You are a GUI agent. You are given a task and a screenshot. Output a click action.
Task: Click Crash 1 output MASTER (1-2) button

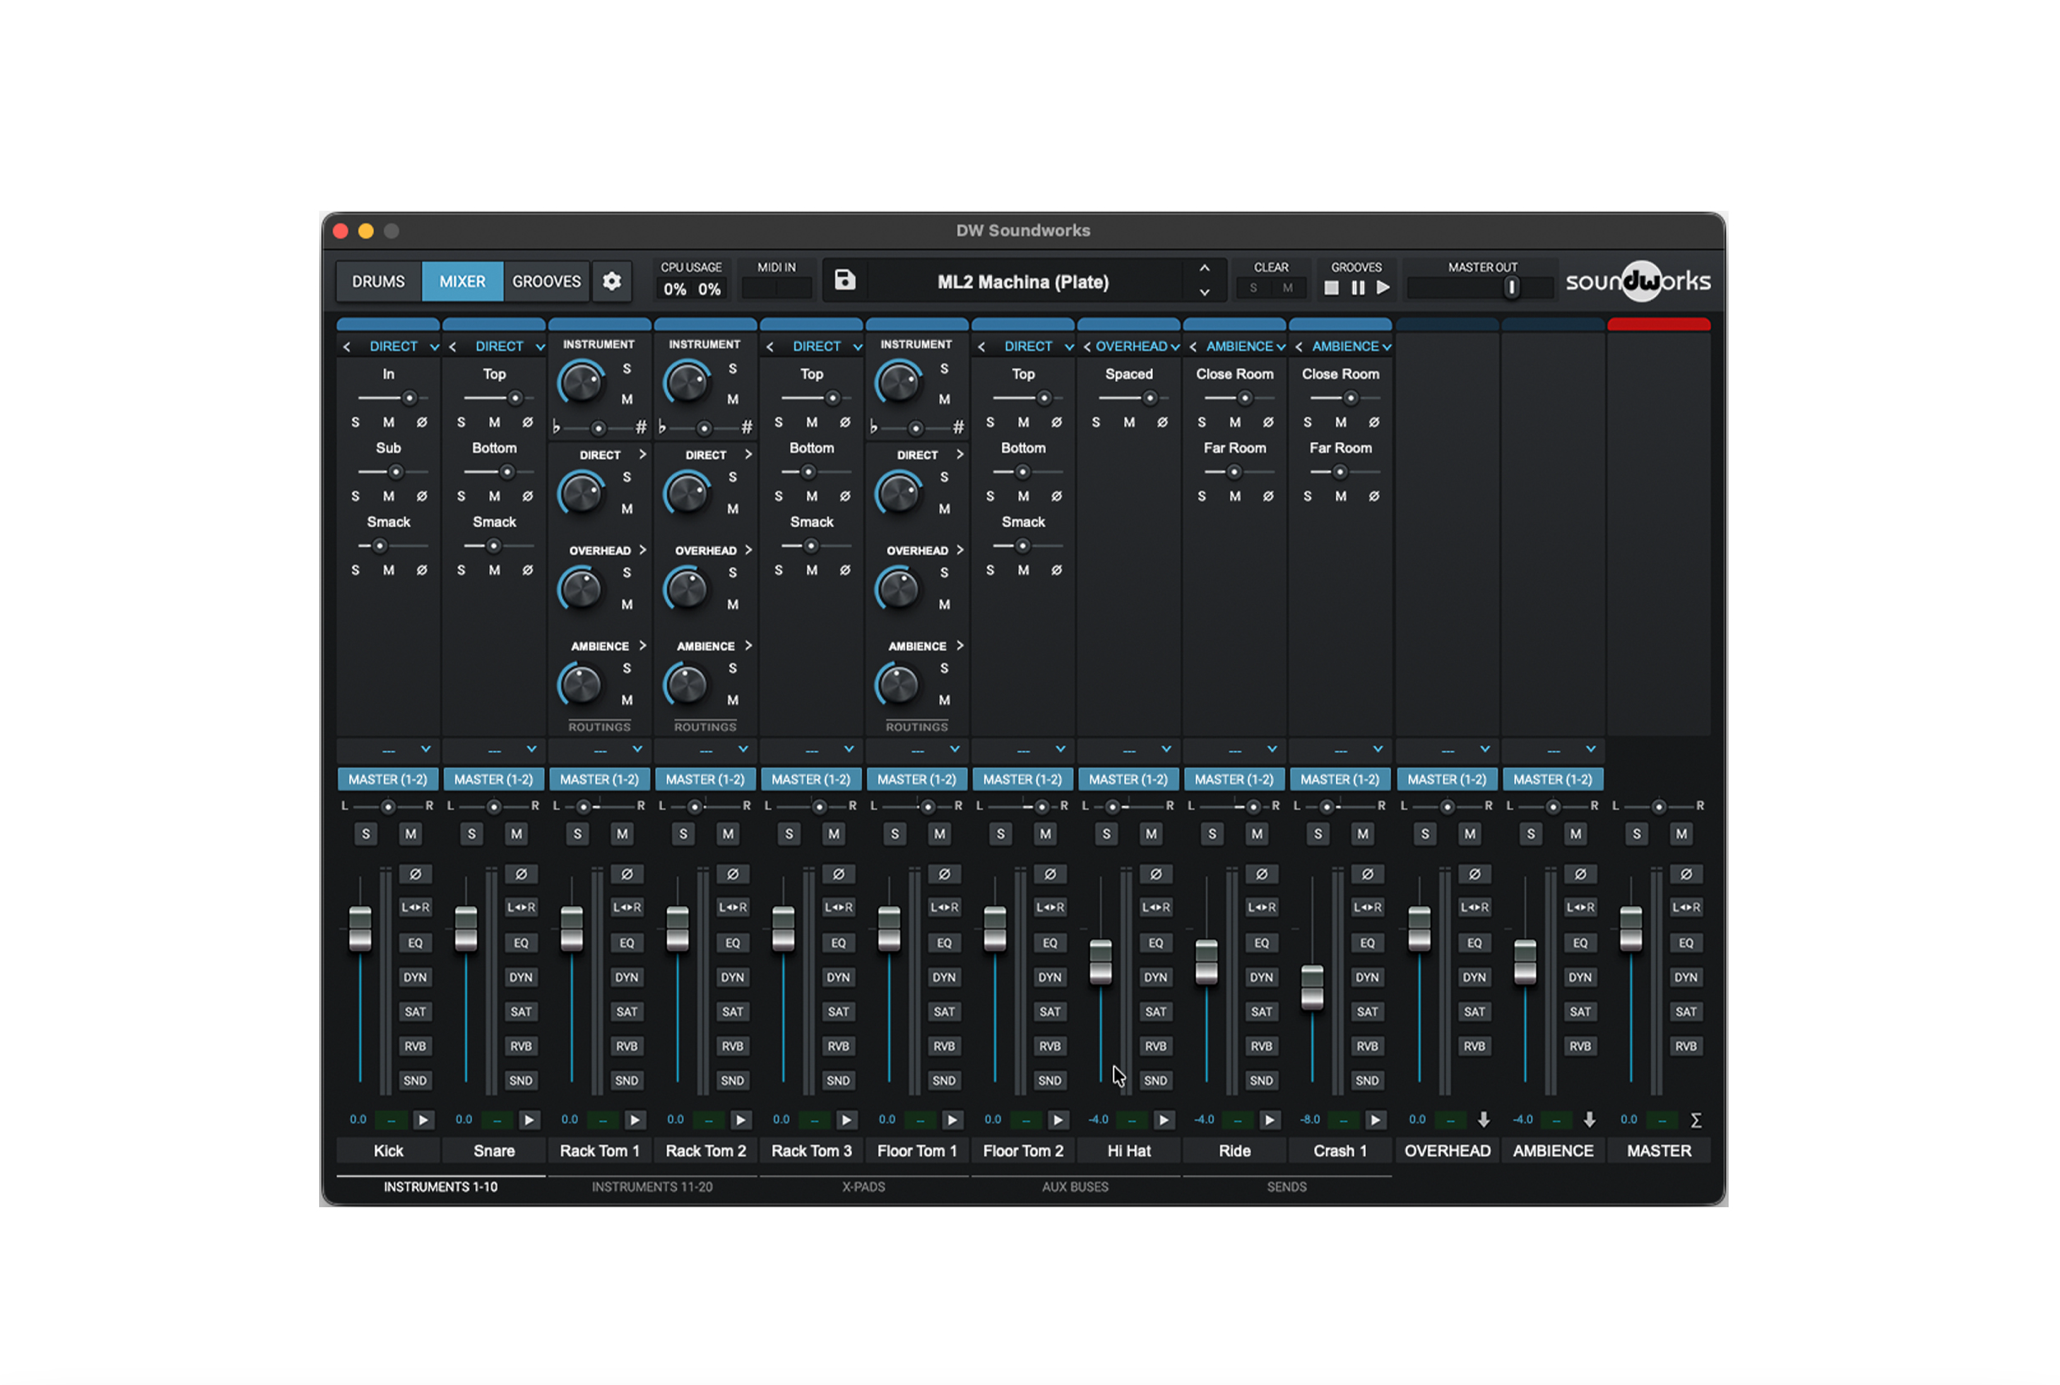click(x=1339, y=779)
